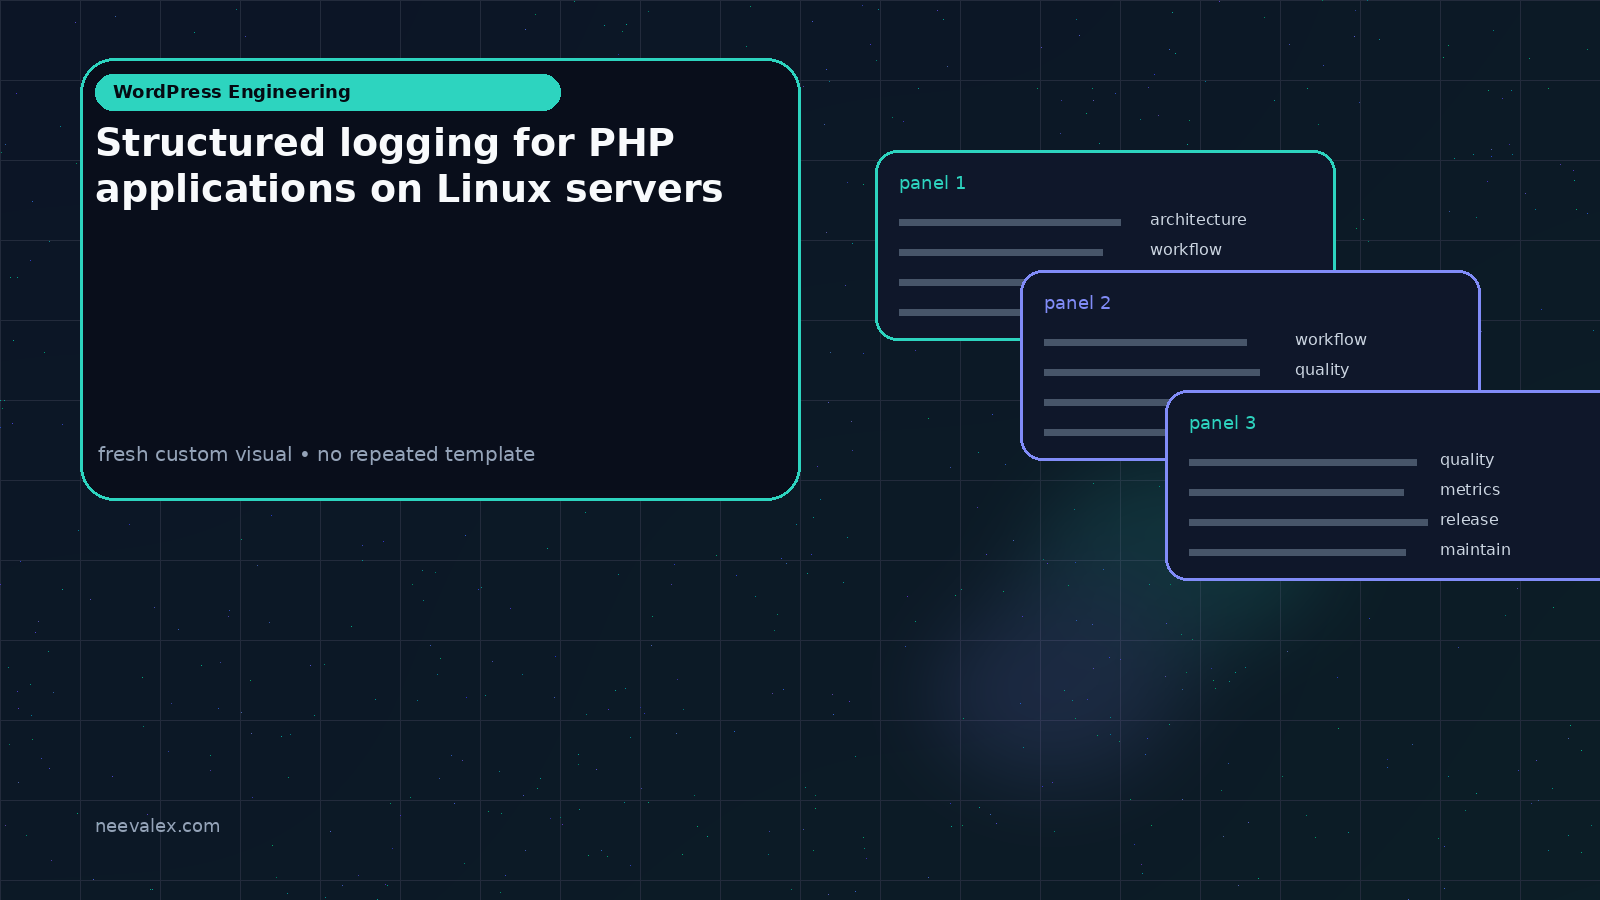Click the bar beside 'metrics' in panel 3
The height and width of the screenshot is (900, 1600).
[1296, 492]
